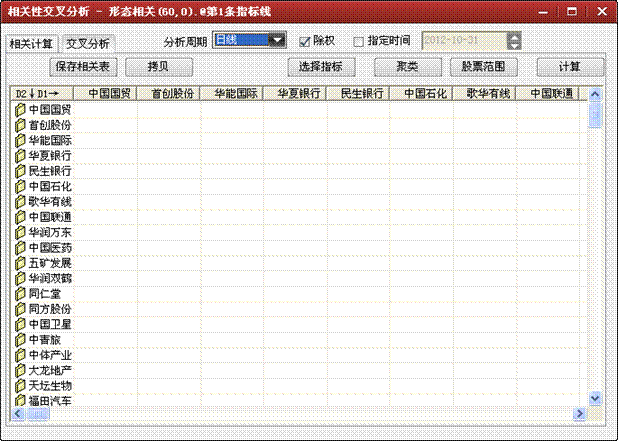The image size is (618, 441).
Task: Click the folder icon beside 中国联通 row
Action: 20,217
